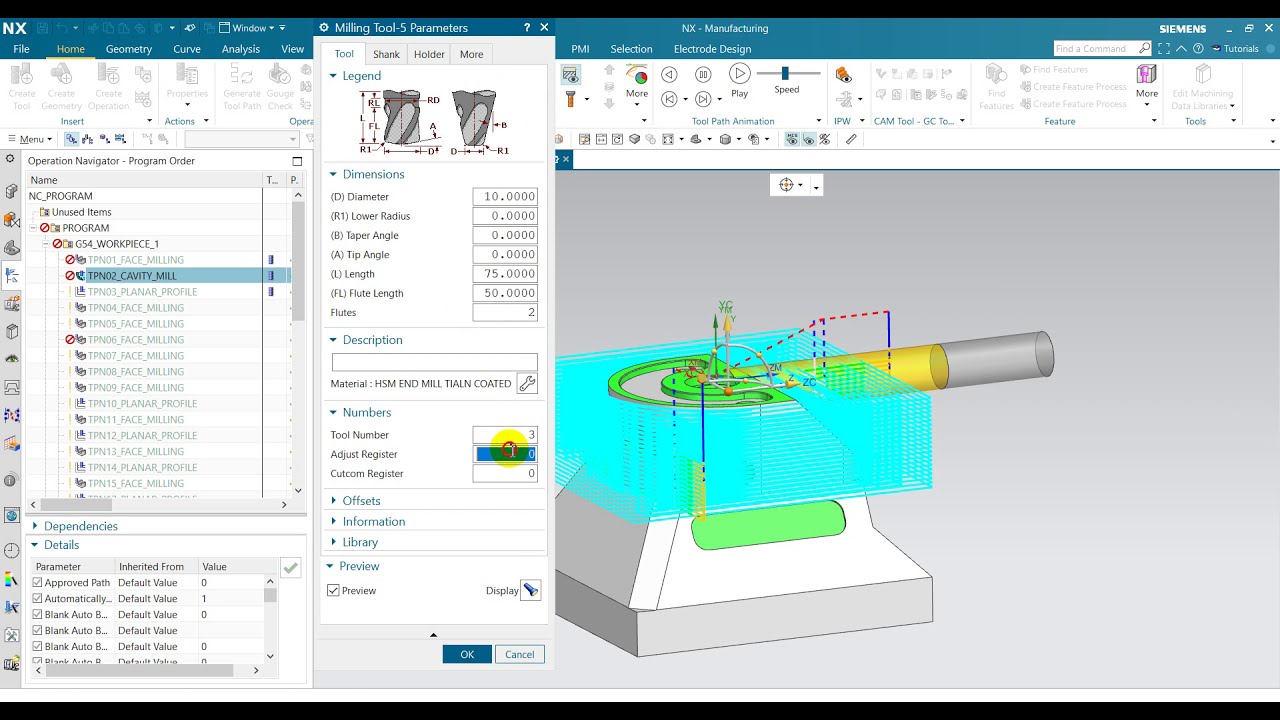The width and height of the screenshot is (1280, 720).
Task: Switch to the Holder tab
Action: 429,54
